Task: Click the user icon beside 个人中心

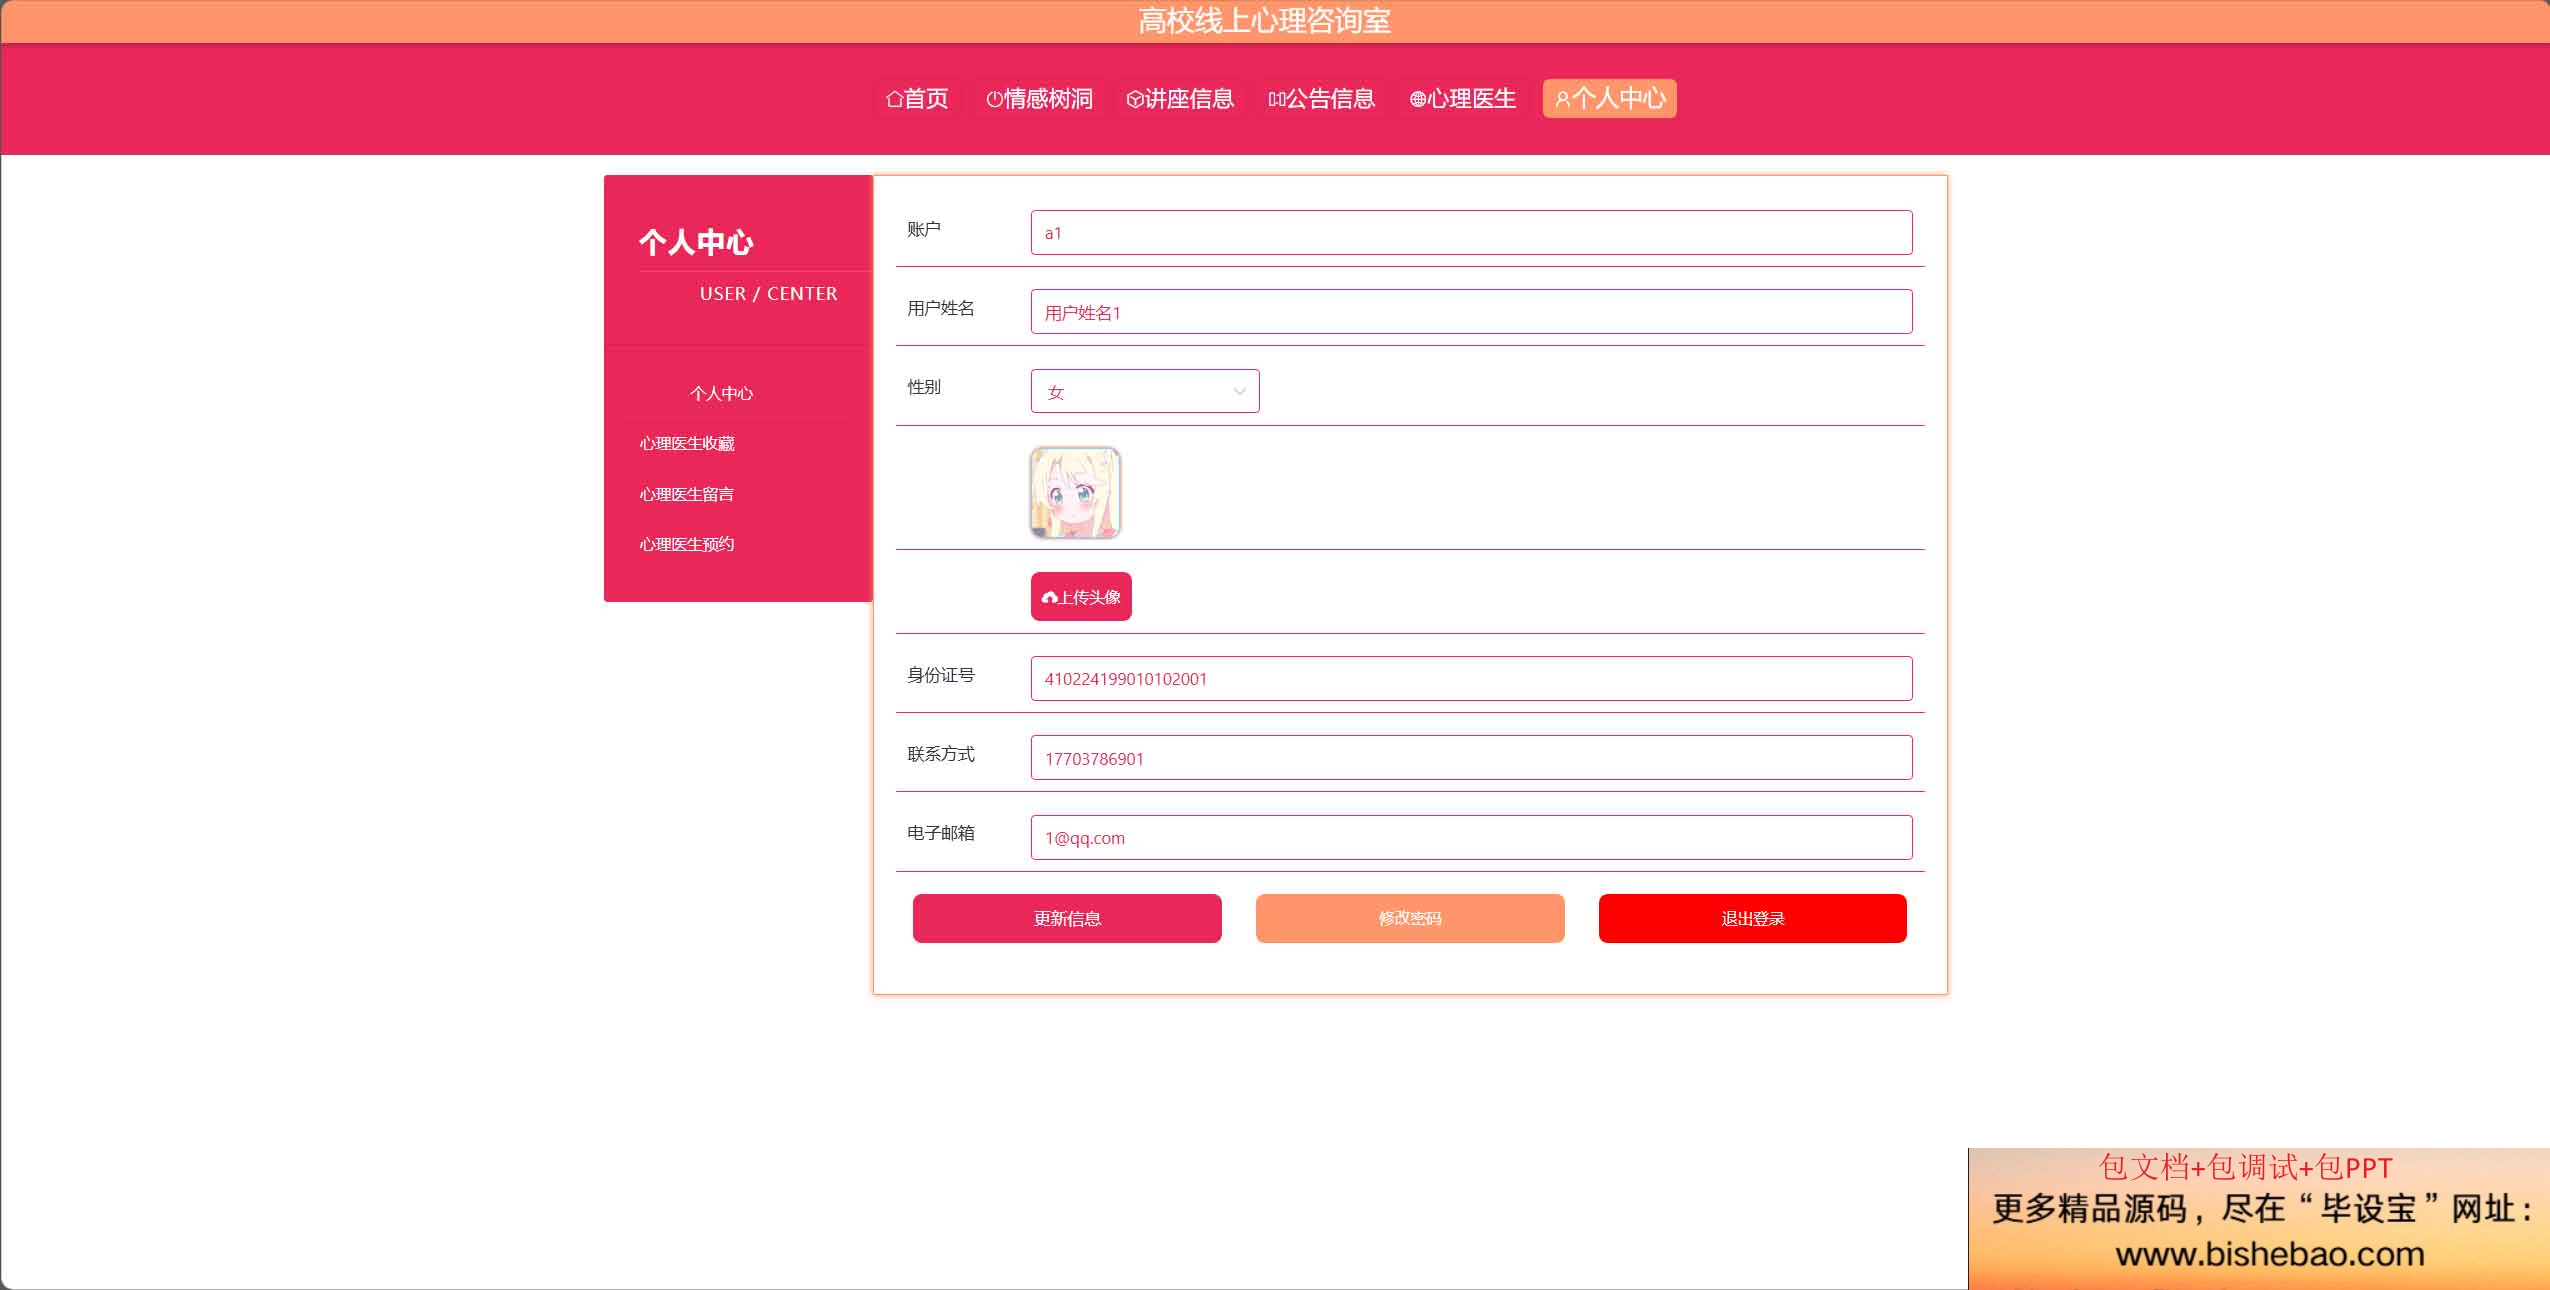Action: (x=1562, y=99)
